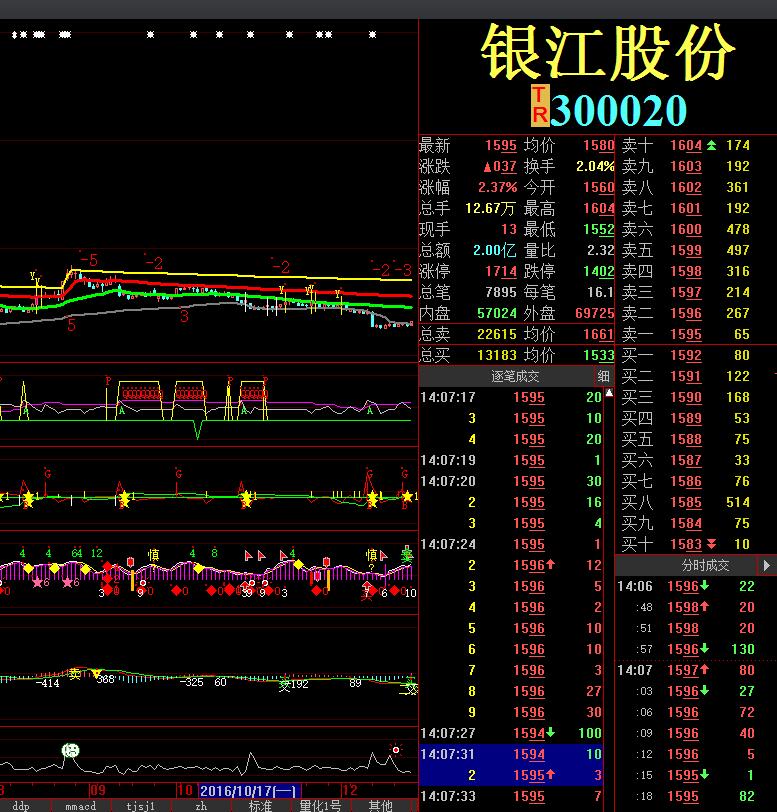Viewport: 777px width, 812px height.
Task: Click the red up arrow next to 1596 with volume 12
Action: [550, 564]
